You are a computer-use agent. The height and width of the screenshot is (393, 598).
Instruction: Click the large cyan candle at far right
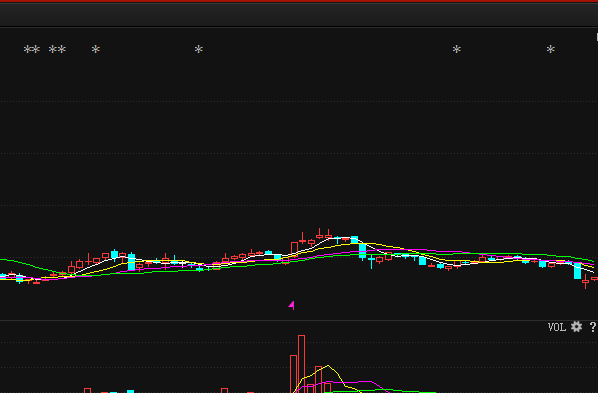point(577,271)
